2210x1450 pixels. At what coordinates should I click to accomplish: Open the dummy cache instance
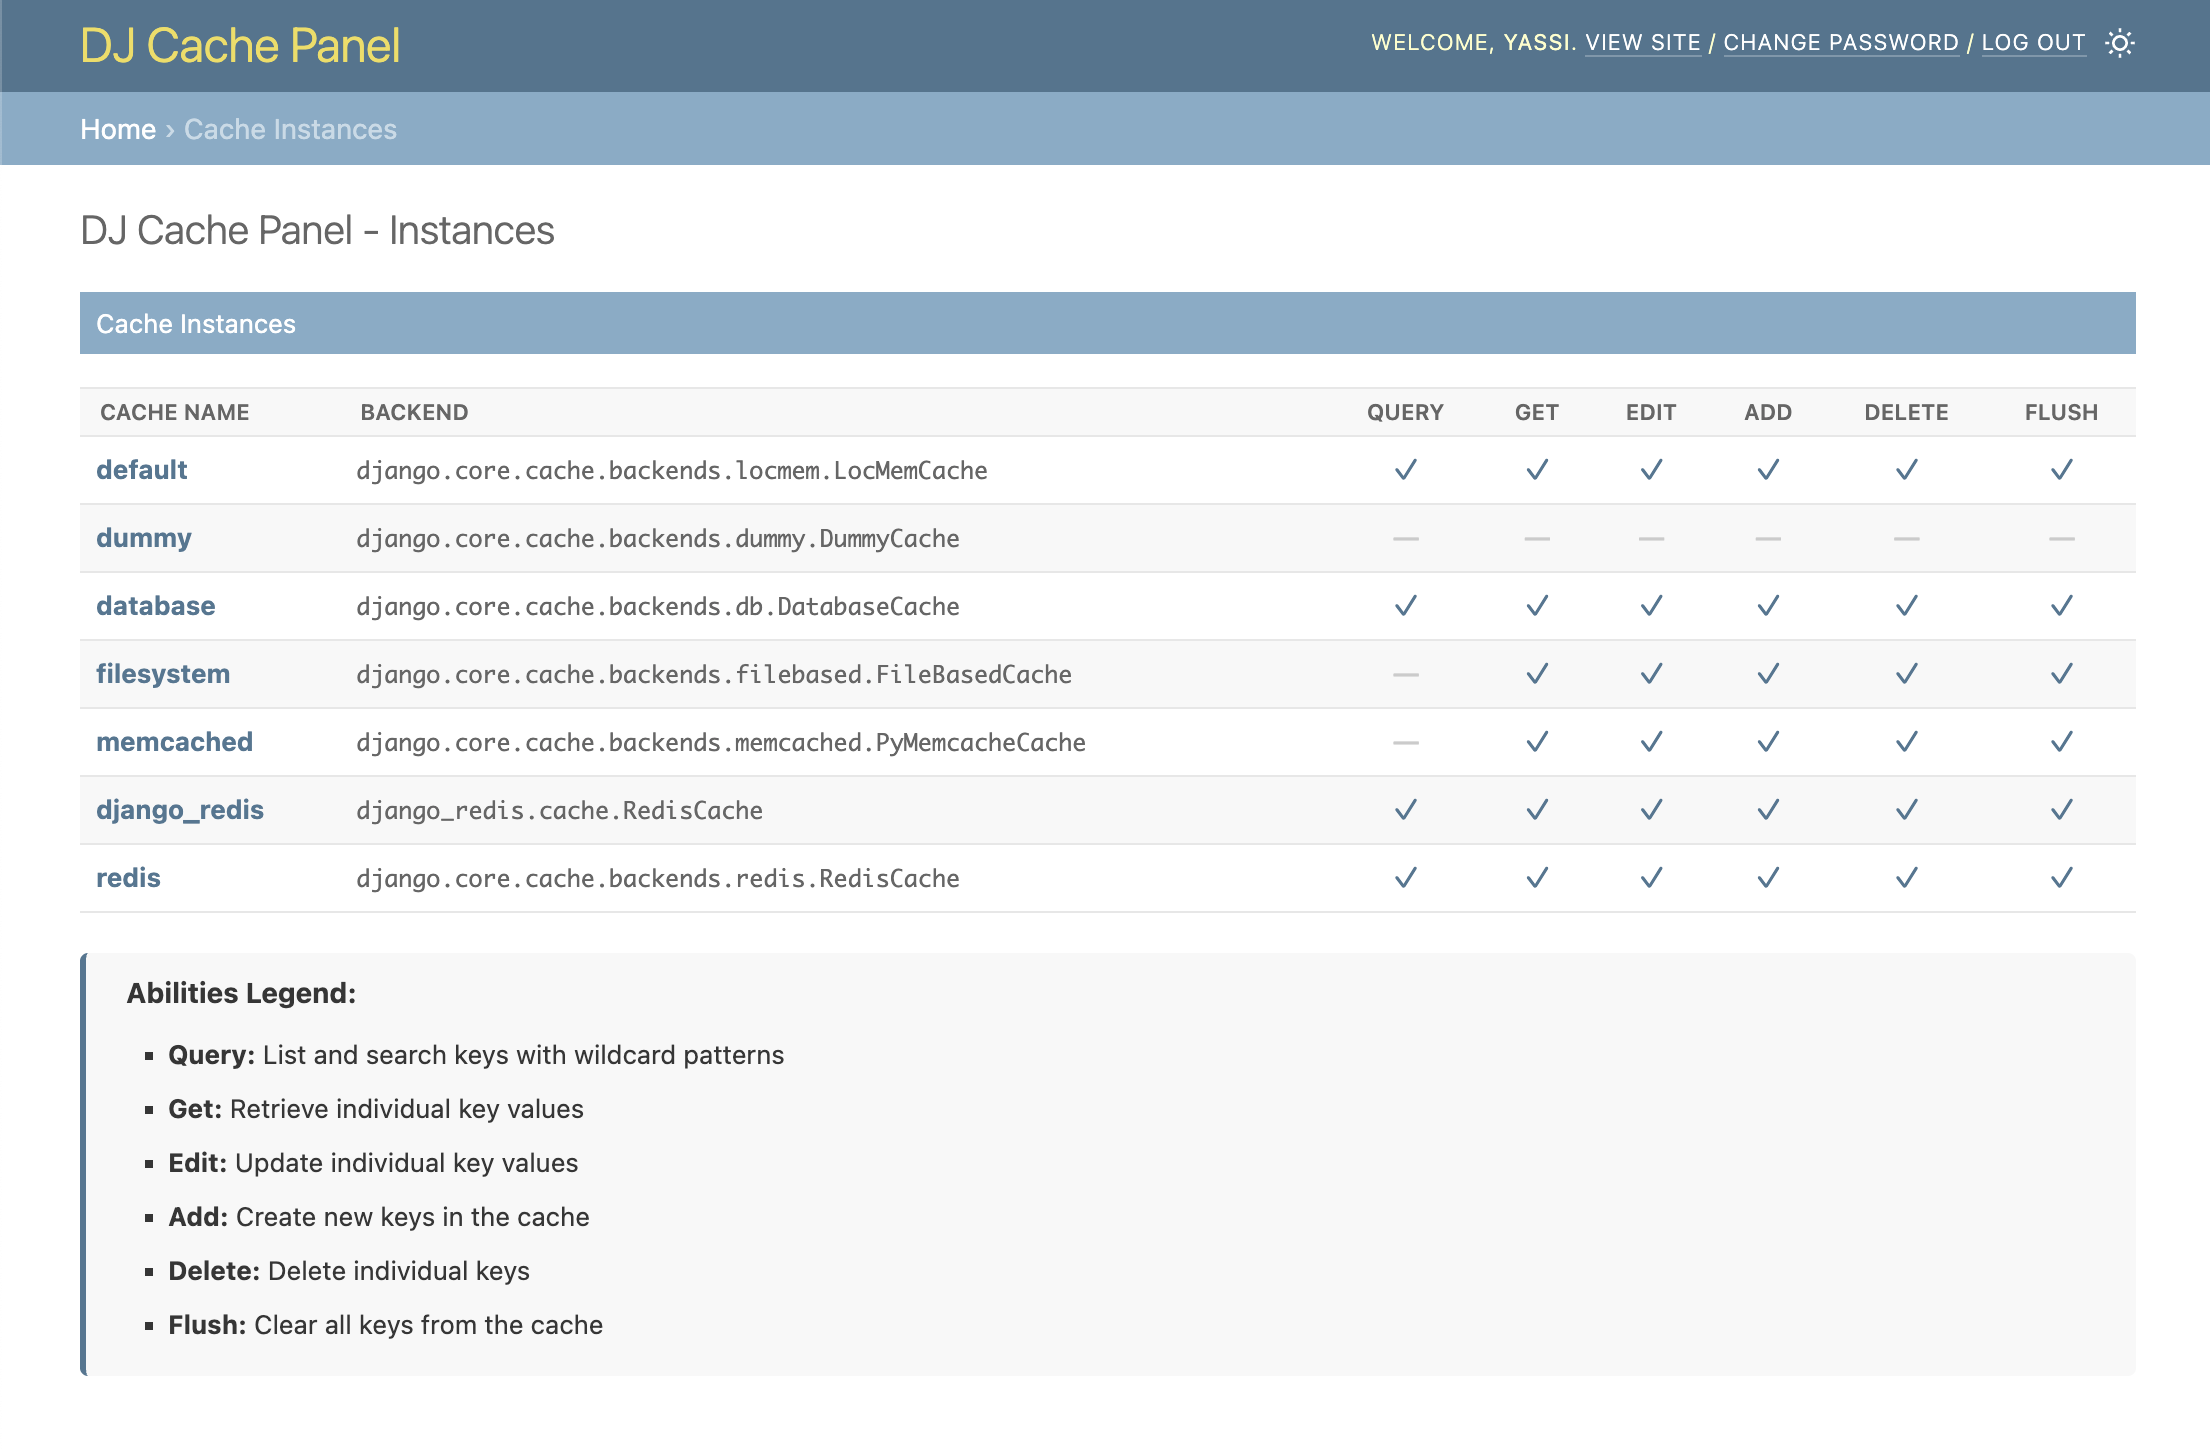143,538
